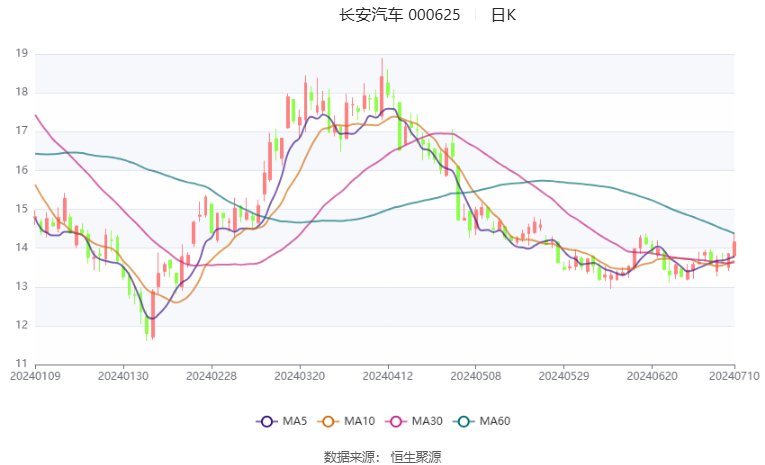Click the 20240529 date axis label

coord(564,376)
